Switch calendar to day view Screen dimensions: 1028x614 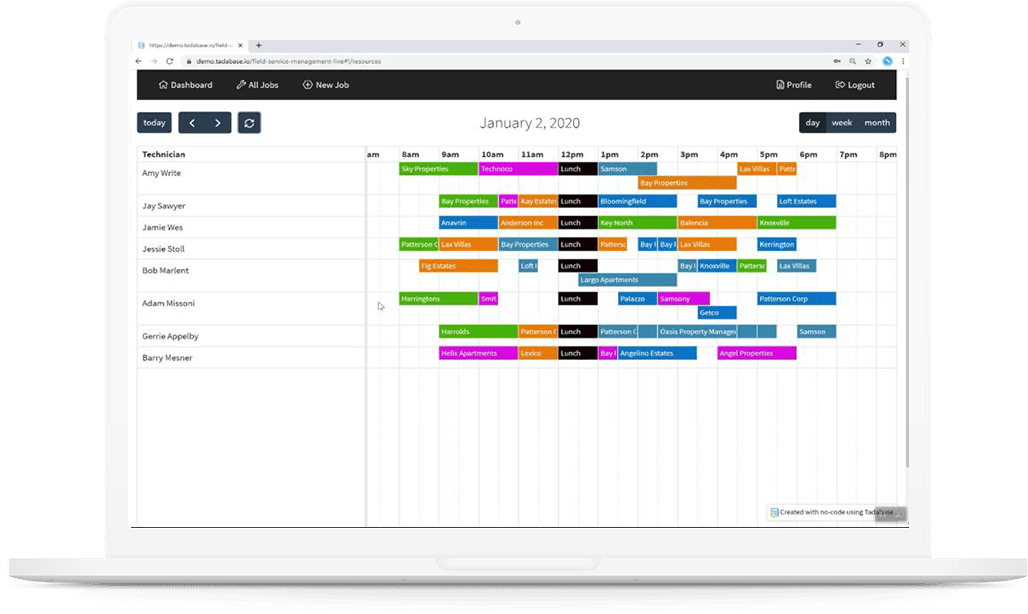pyautogui.click(x=813, y=123)
